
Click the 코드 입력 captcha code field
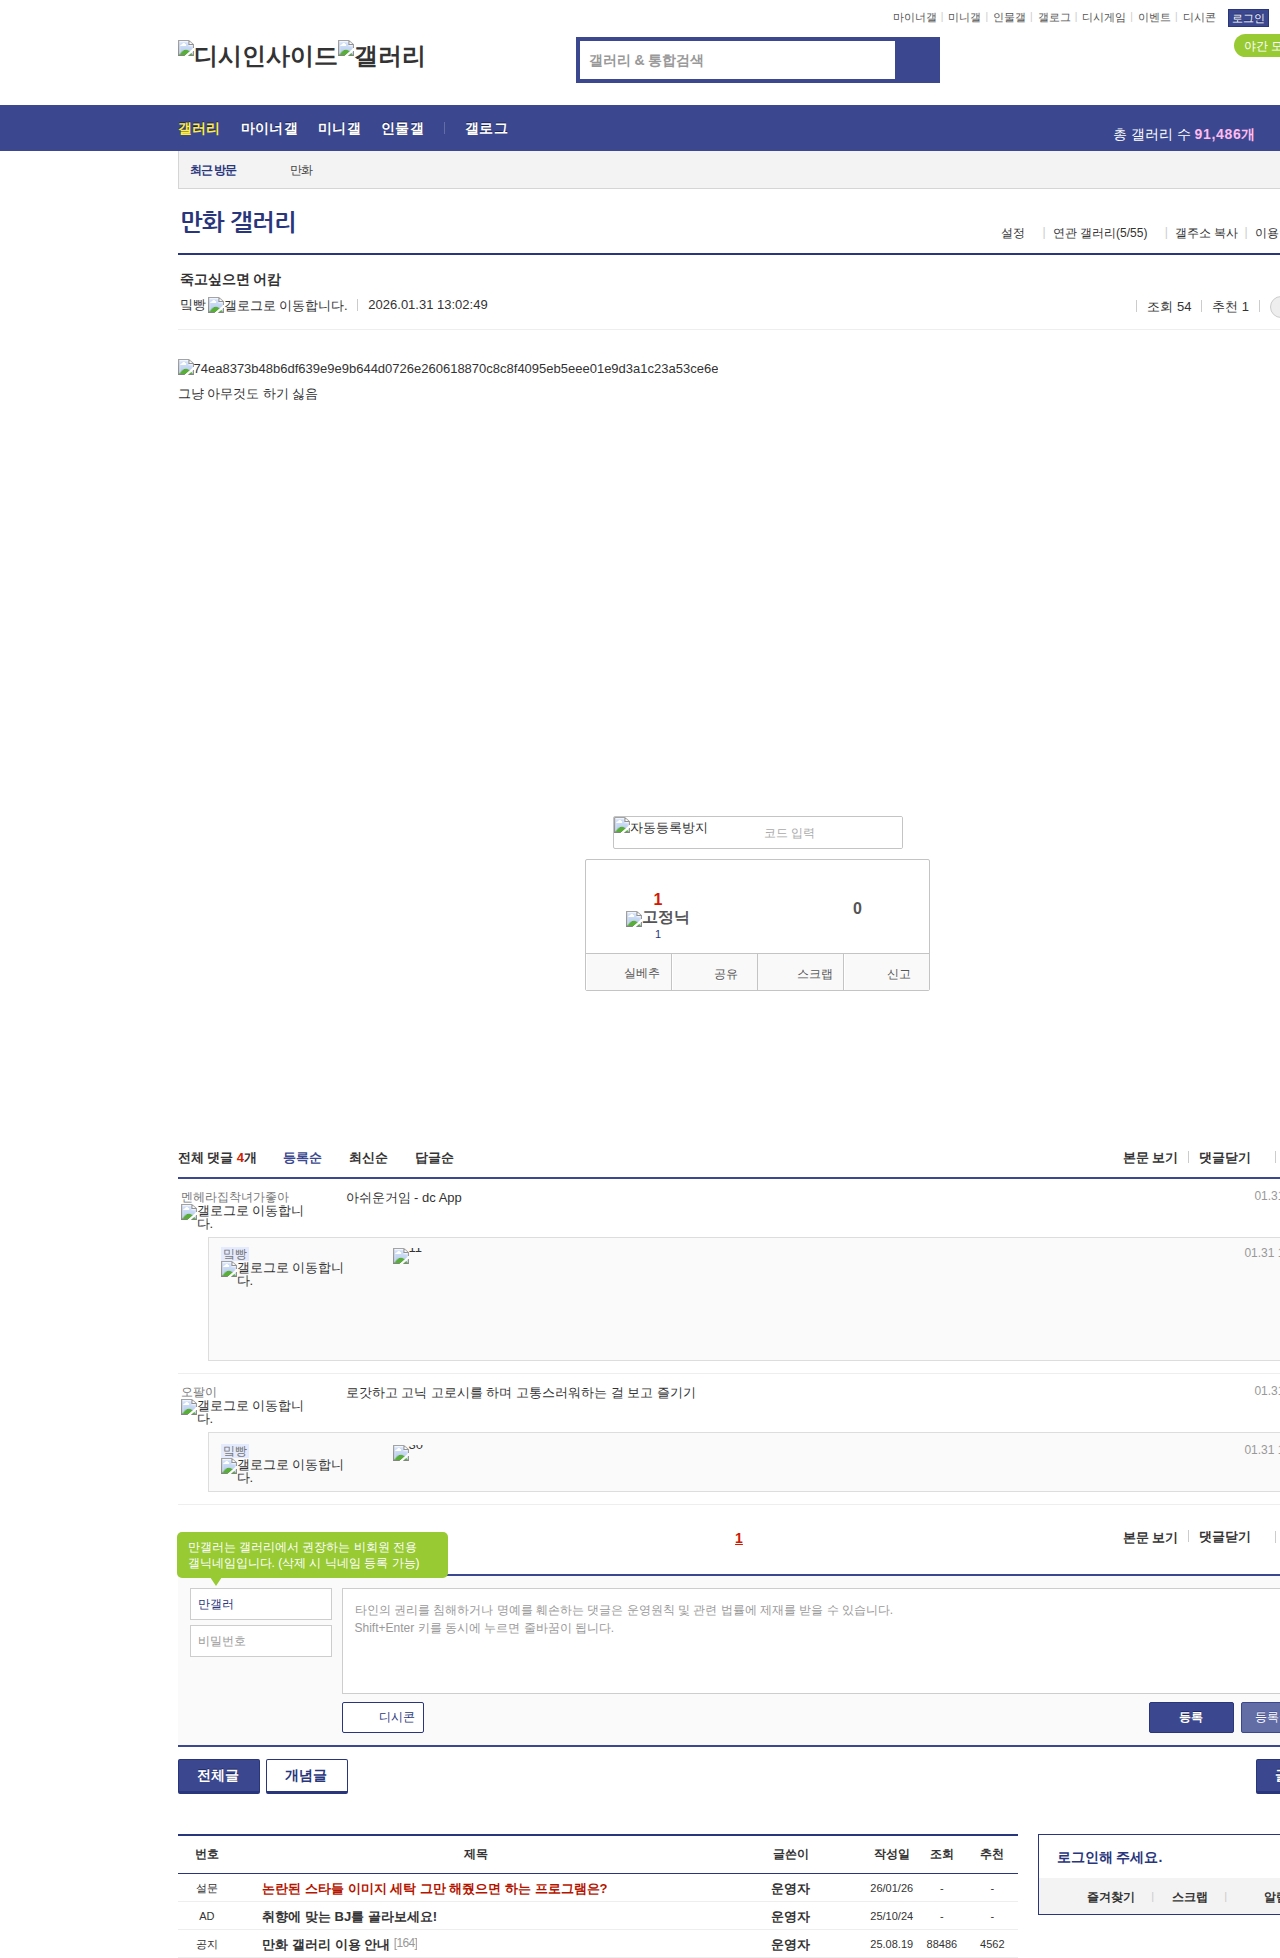coord(828,833)
